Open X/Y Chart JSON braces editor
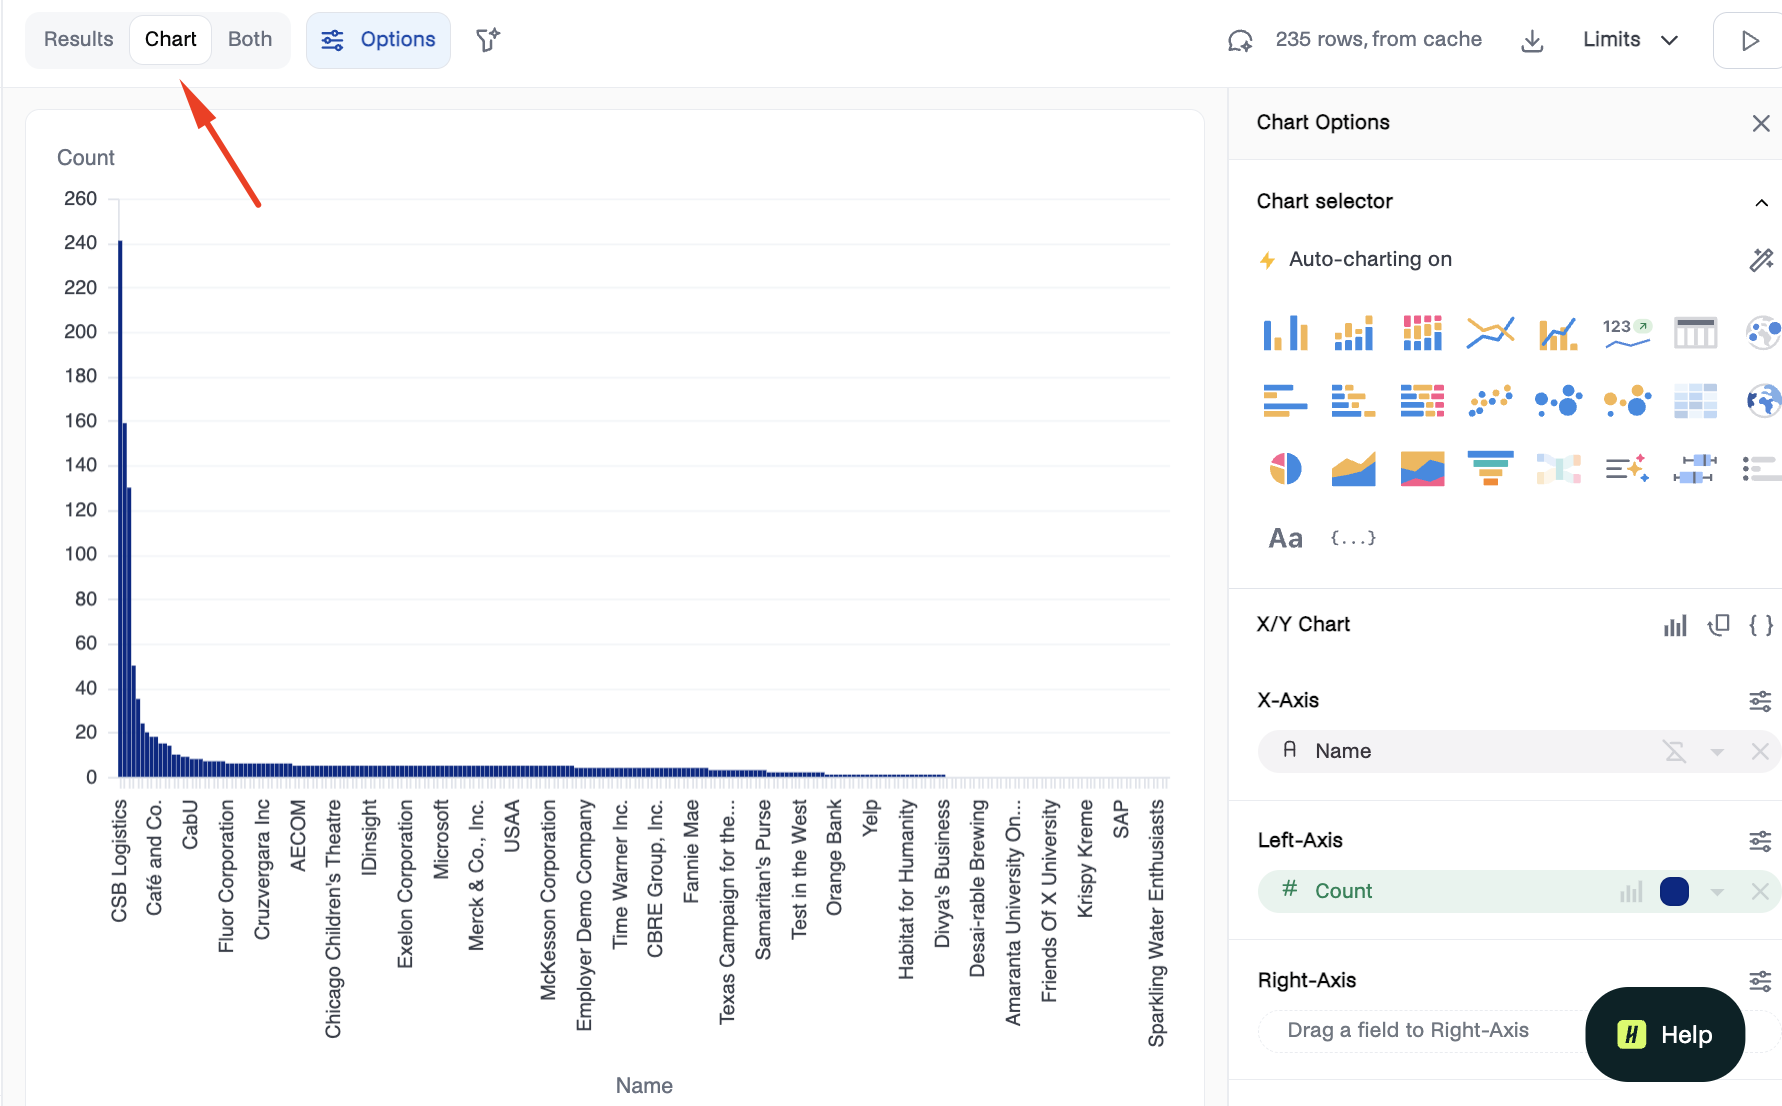Viewport: 1782px width, 1106px height. (x=1761, y=625)
